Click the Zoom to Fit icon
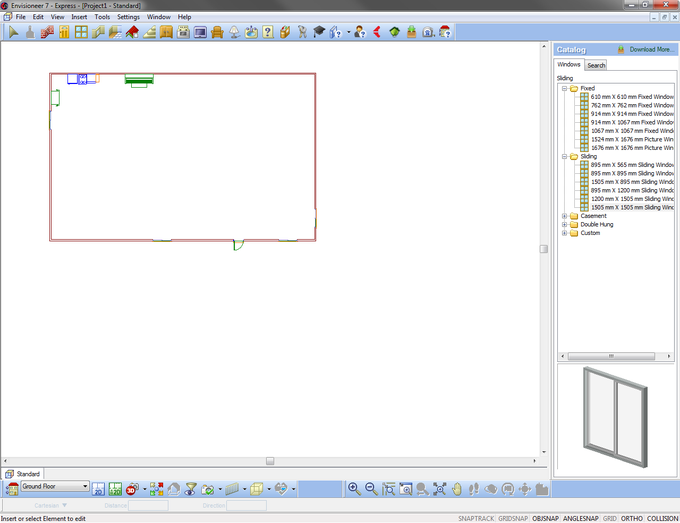680x523 pixels. click(439, 489)
